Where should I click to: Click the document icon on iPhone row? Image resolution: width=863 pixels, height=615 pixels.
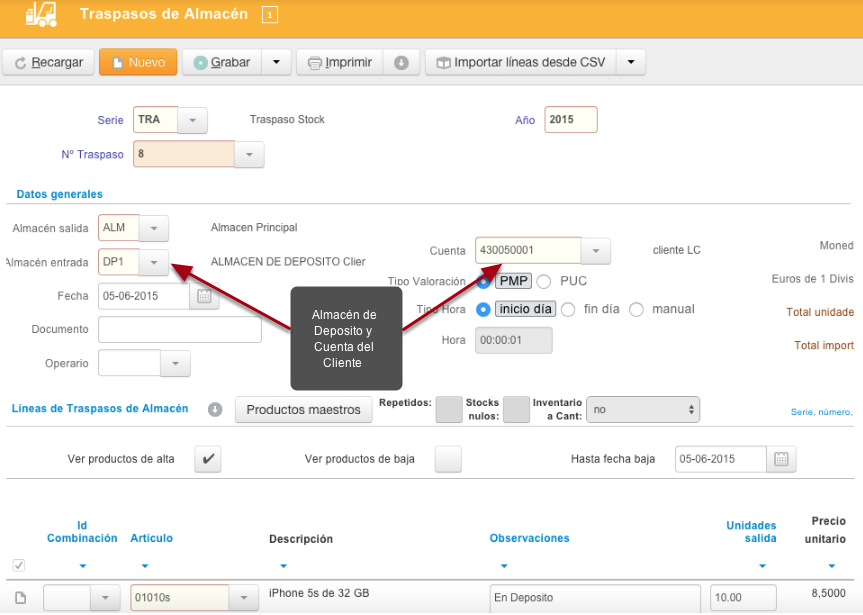(20, 597)
